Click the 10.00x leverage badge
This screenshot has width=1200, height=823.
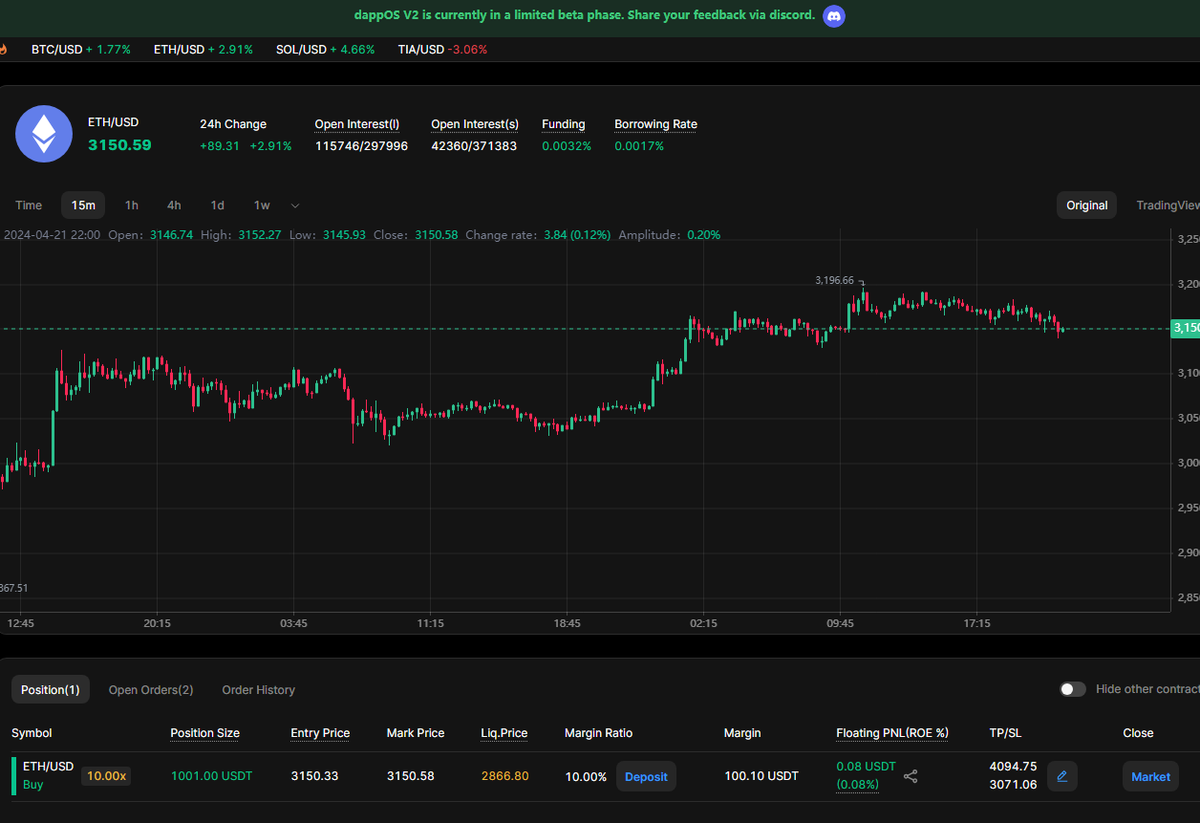click(x=106, y=775)
